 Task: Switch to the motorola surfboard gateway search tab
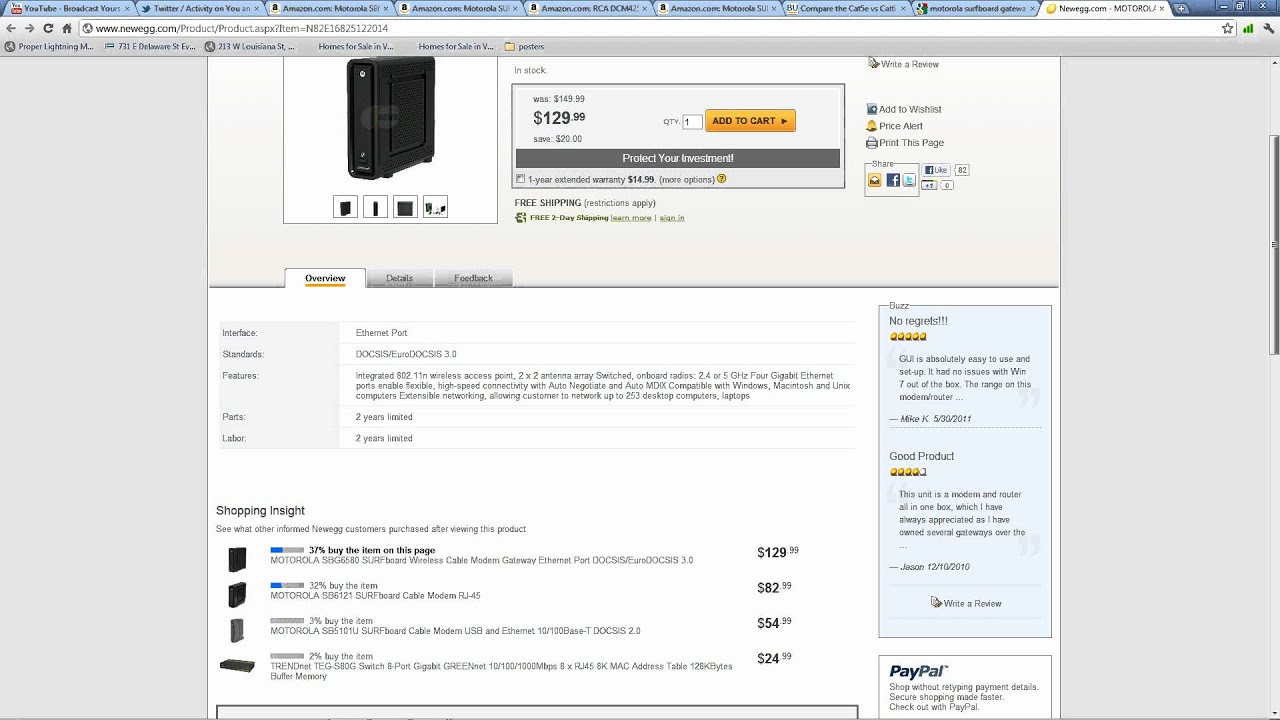pyautogui.click(x=975, y=8)
